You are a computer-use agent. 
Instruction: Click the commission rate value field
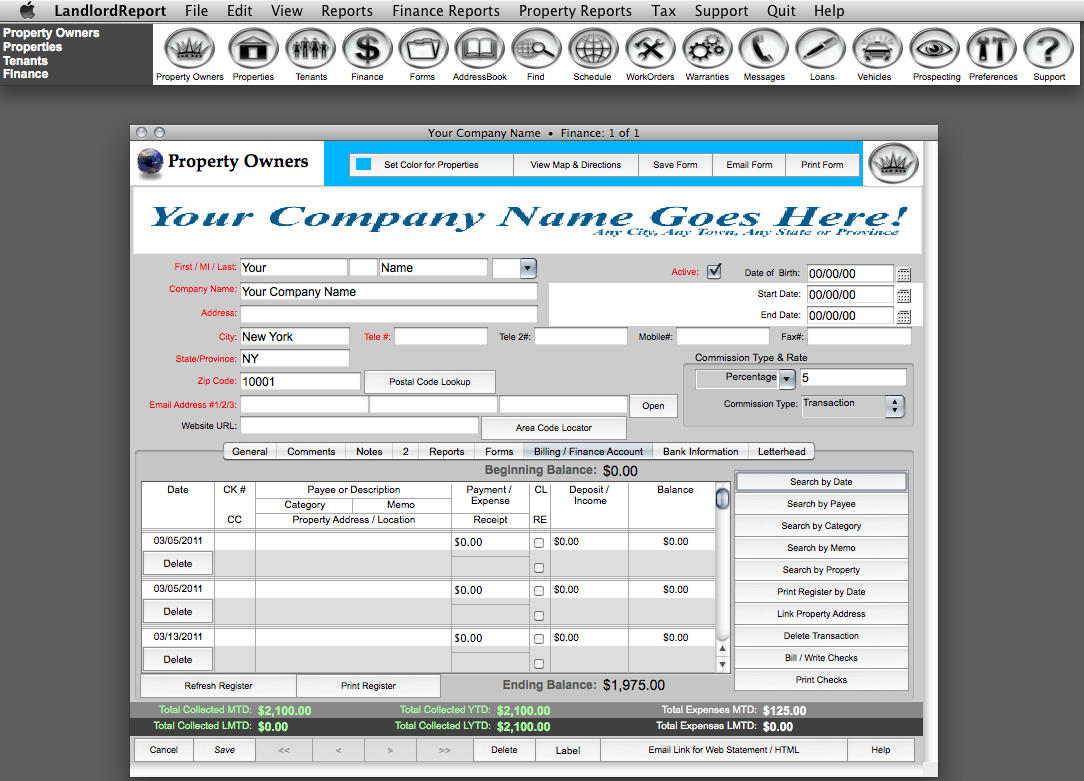[853, 377]
